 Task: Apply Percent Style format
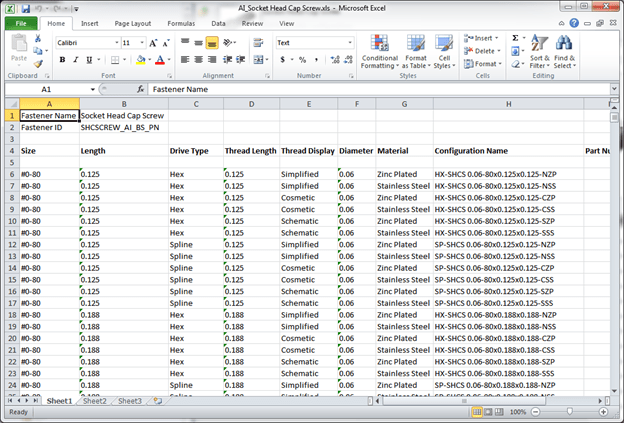pos(302,60)
